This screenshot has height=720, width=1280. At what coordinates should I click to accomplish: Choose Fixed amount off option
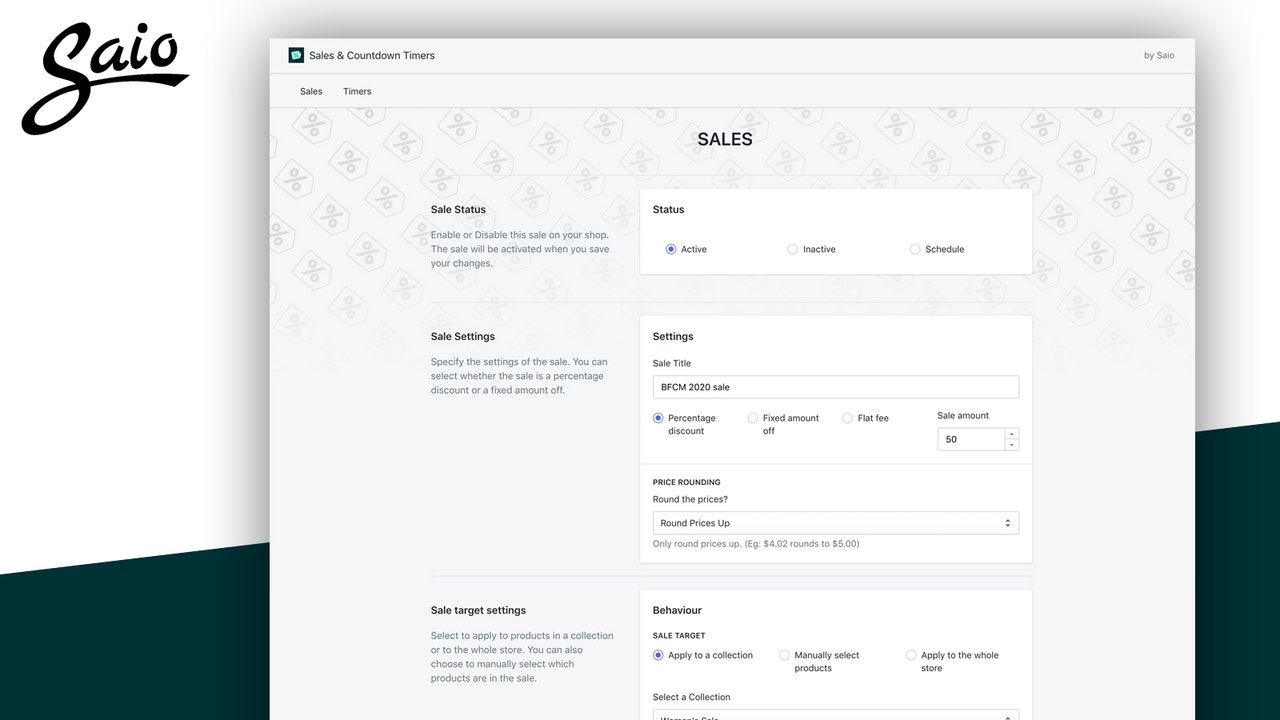click(752, 418)
